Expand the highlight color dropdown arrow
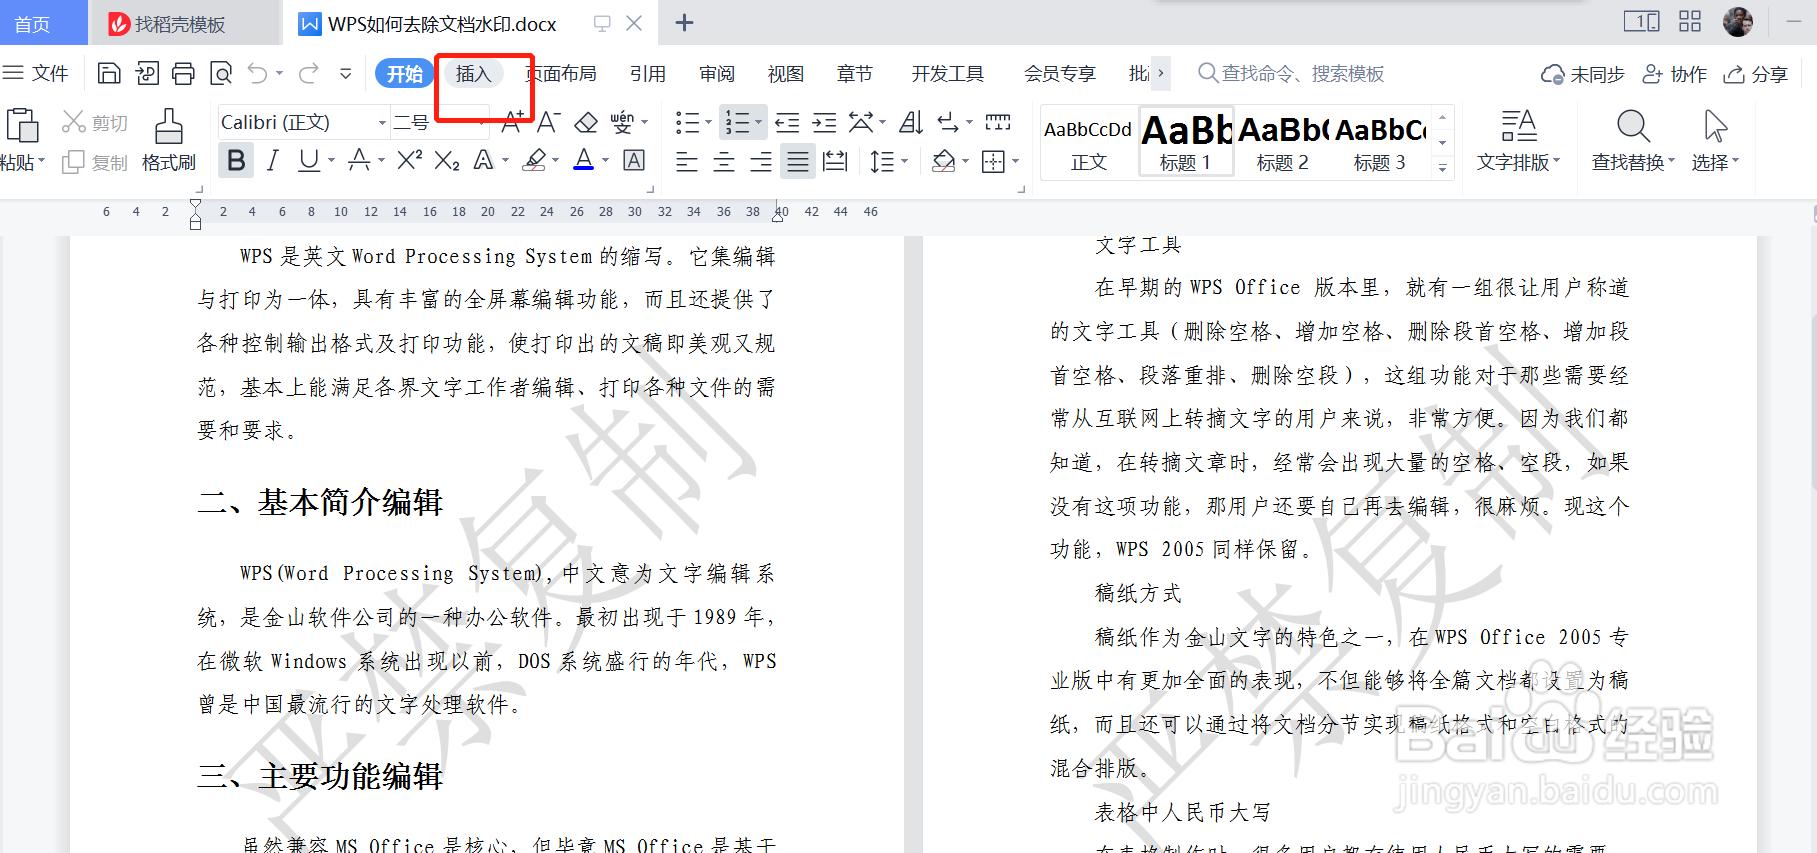 coord(555,160)
